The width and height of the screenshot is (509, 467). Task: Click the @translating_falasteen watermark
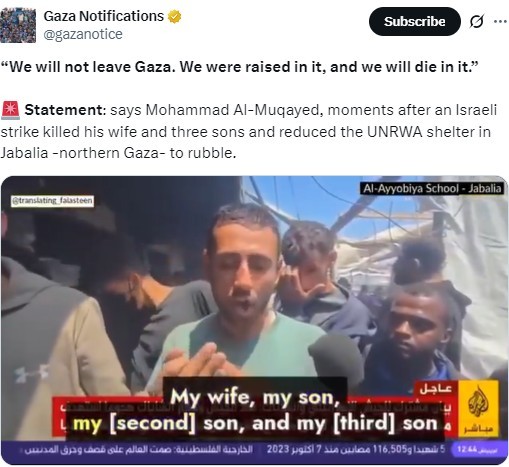(52, 201)
